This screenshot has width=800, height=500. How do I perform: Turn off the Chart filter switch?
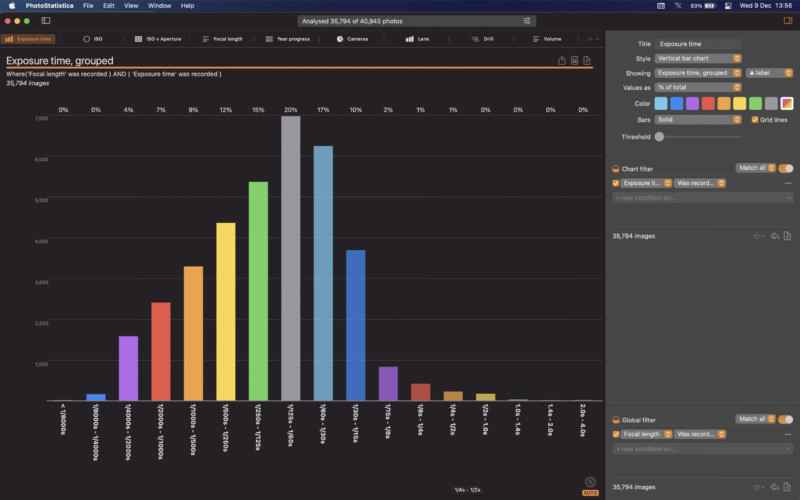tap(785, 169)
